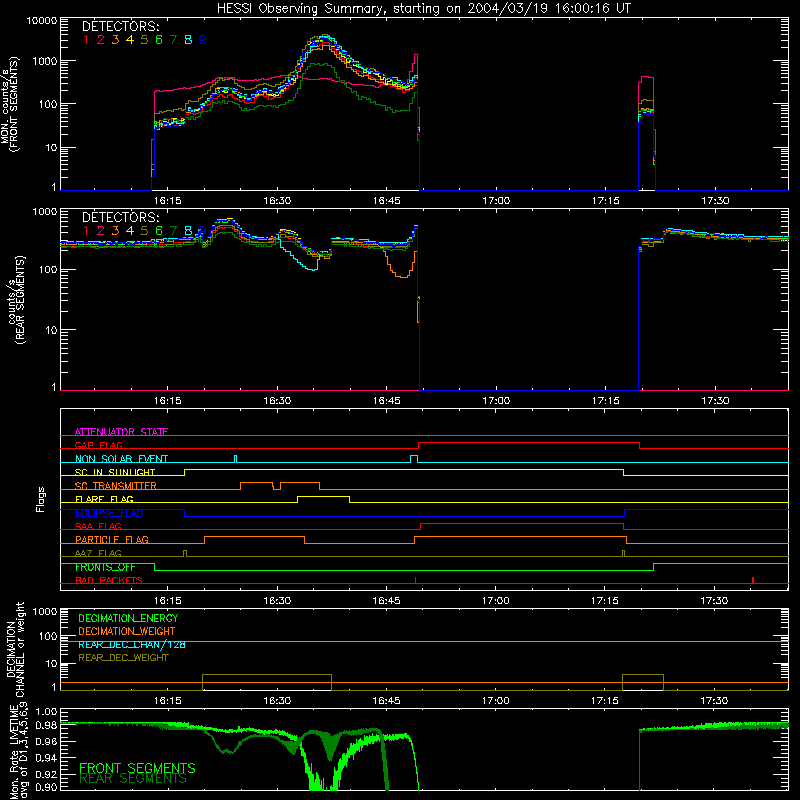800x800 pixels.
Task: Click the 17:00 tick under the flags plot
Action: (495, 601)
